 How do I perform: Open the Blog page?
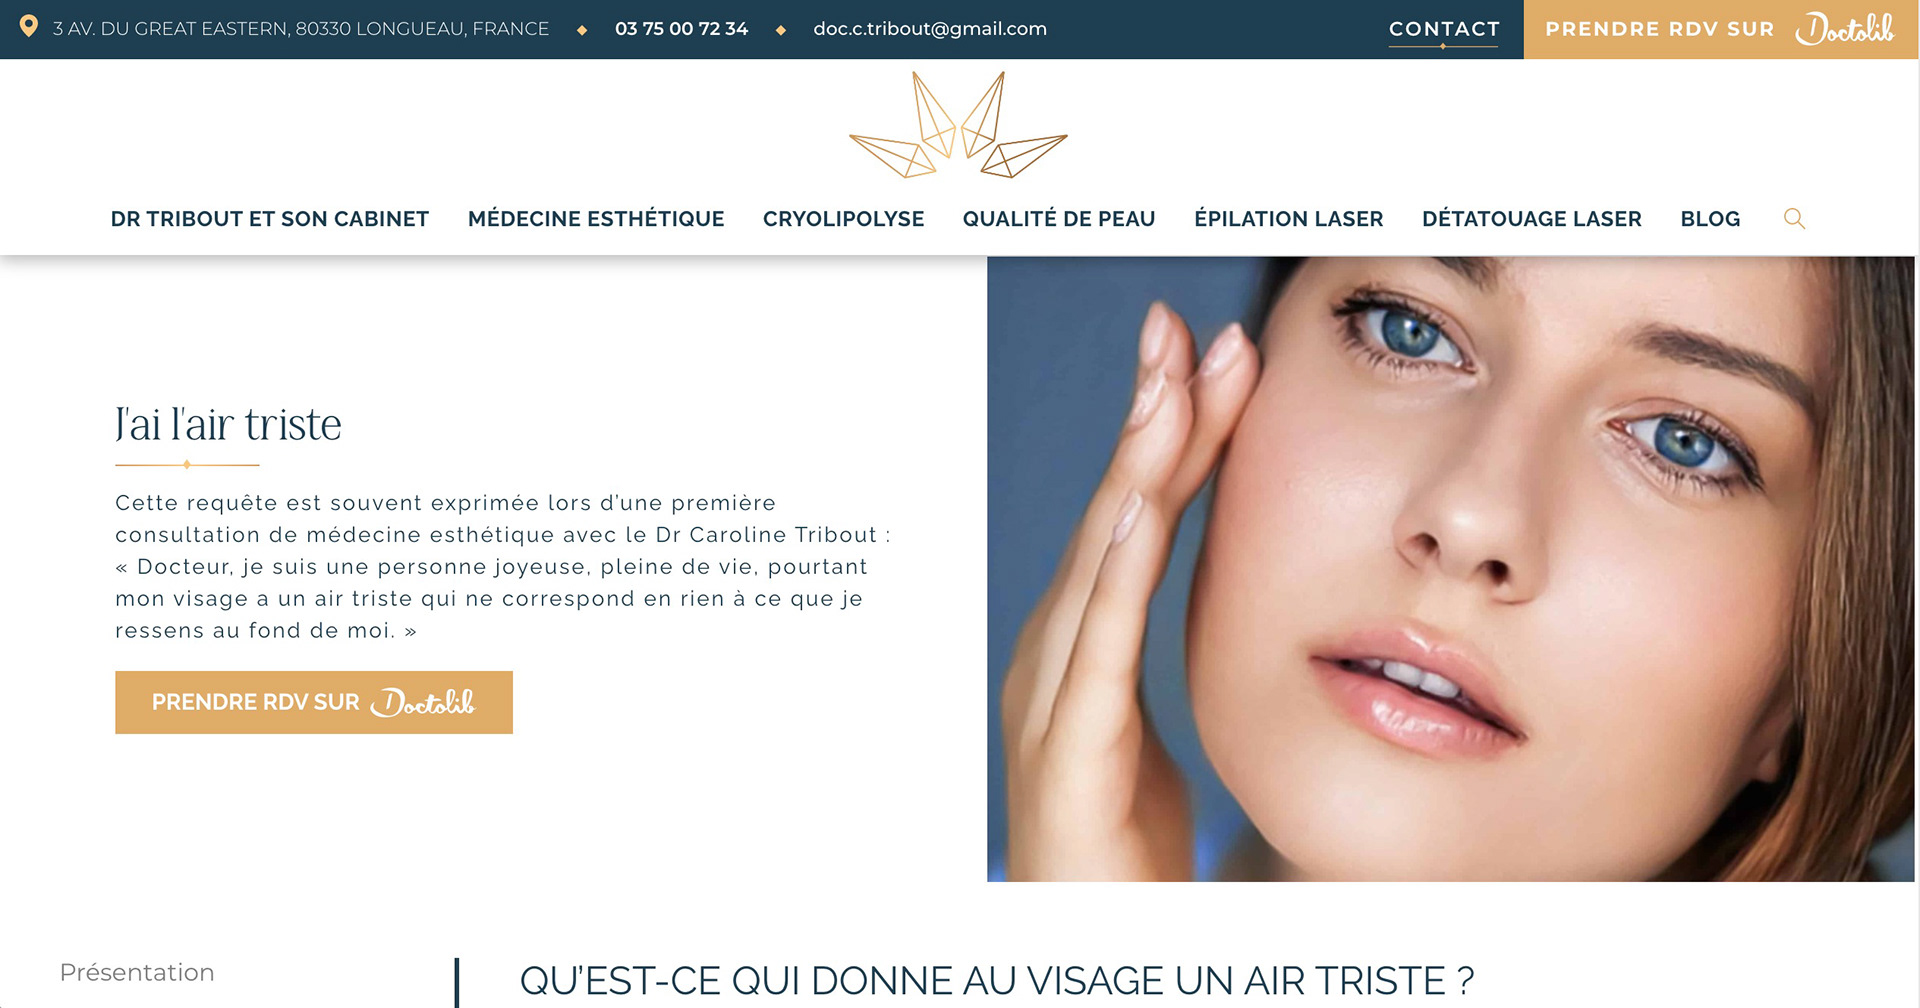(1710, 219)
